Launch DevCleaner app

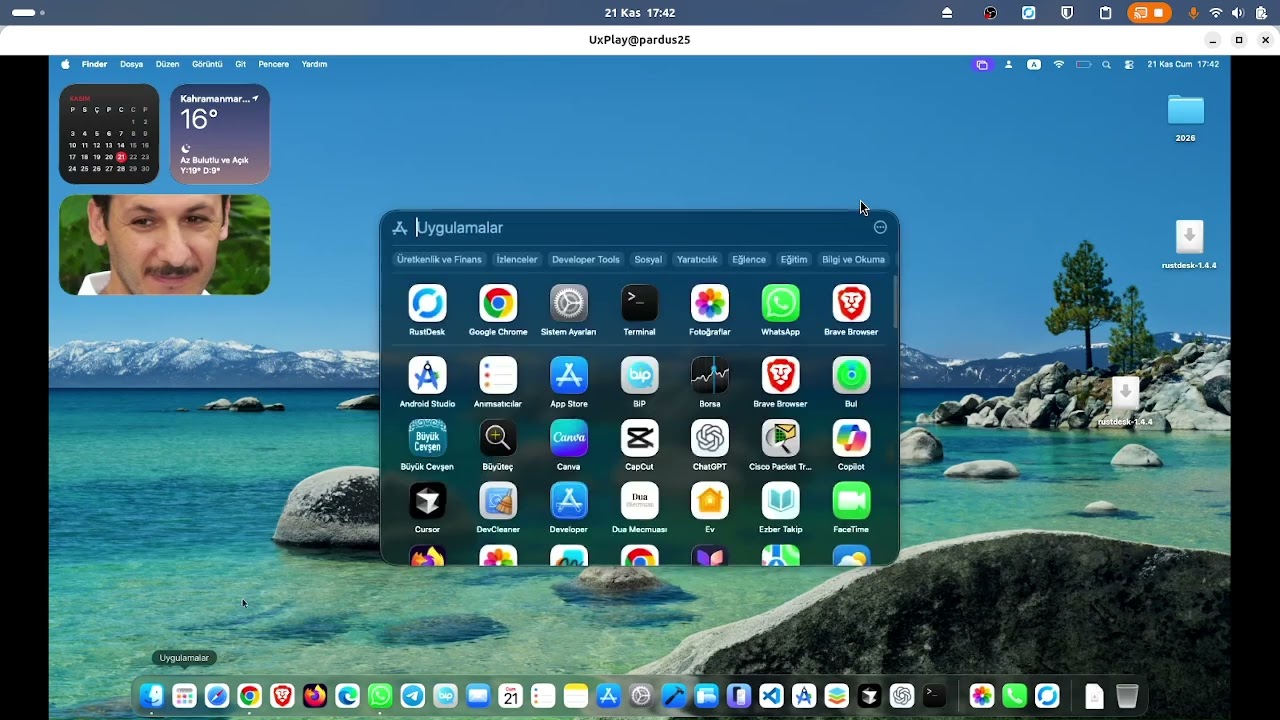tap(498, 501)
